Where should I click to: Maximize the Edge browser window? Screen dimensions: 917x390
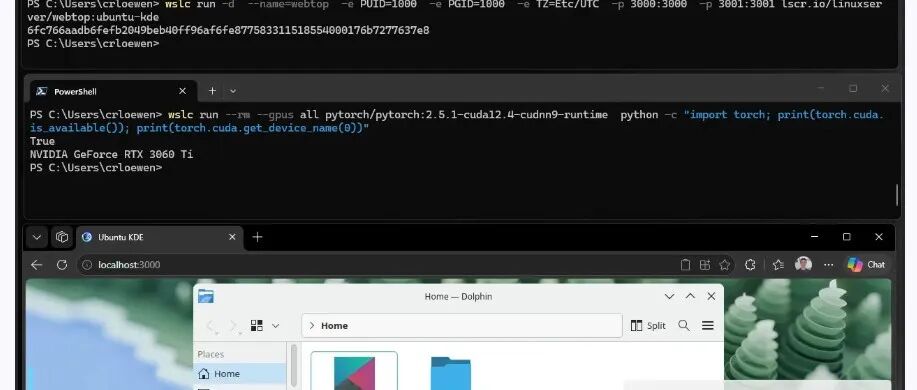pyautogui.click(x=846, y=237)
